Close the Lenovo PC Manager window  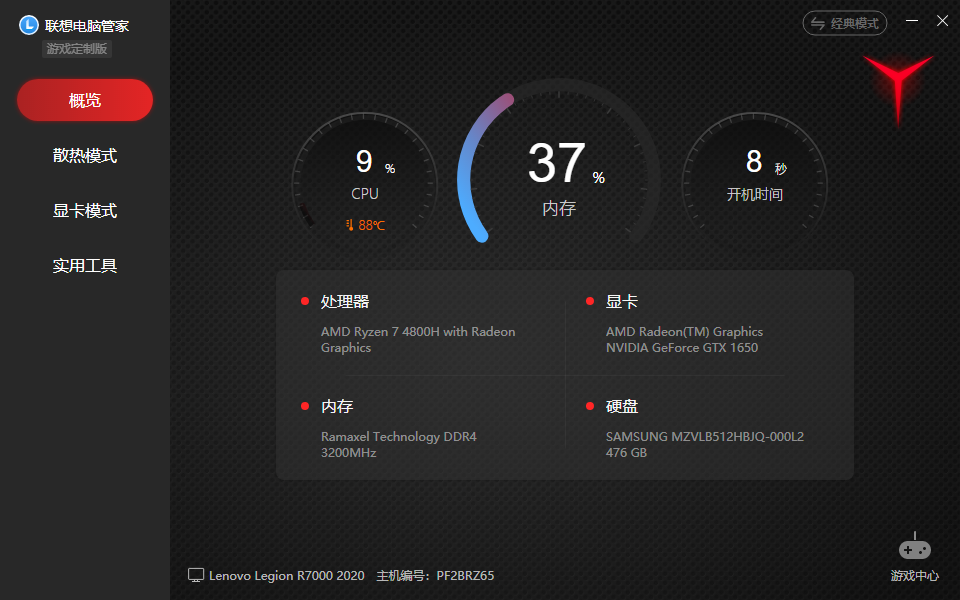(942, 21)
